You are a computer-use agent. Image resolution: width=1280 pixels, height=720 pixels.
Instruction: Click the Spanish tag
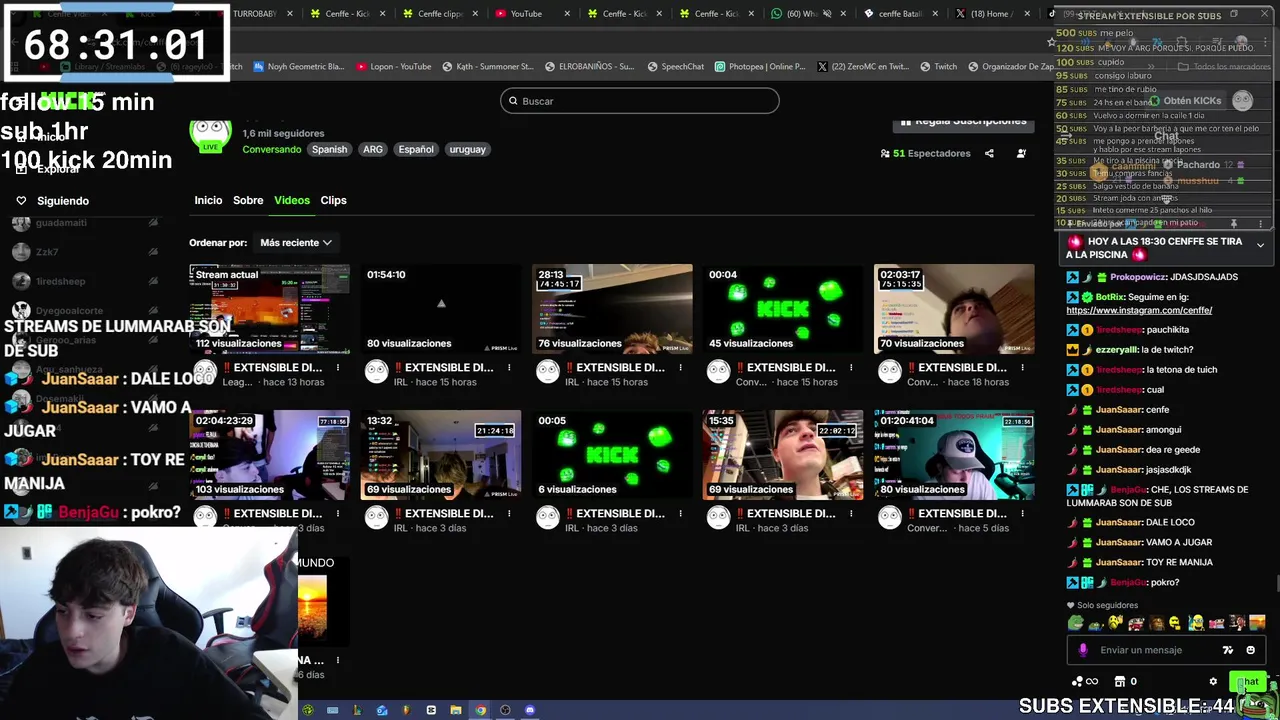click(329, 149)
